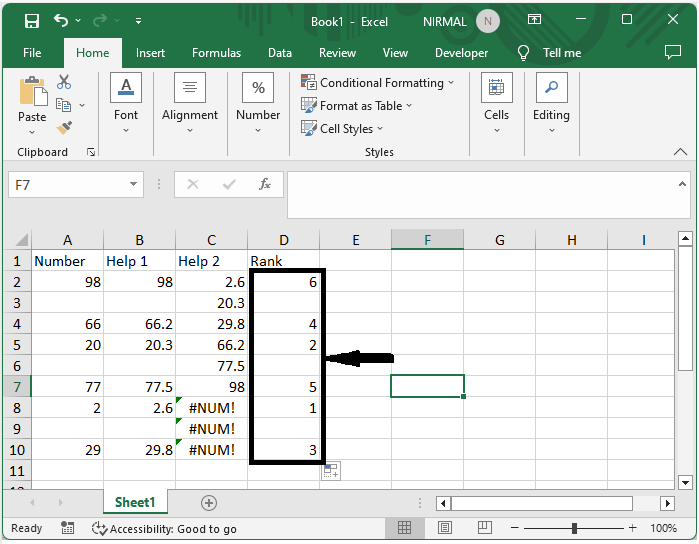
Task: Click the Add new sheet plus icon
Action: pos(208,503)
